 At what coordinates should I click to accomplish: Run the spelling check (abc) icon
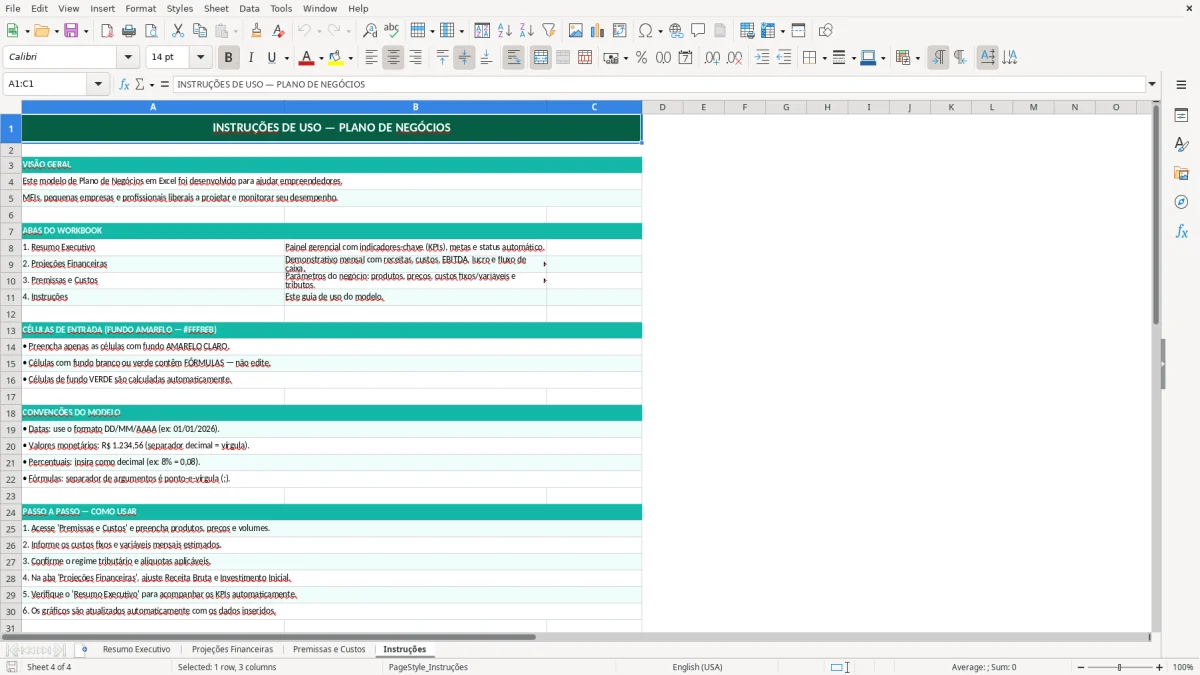pos(392,31)
